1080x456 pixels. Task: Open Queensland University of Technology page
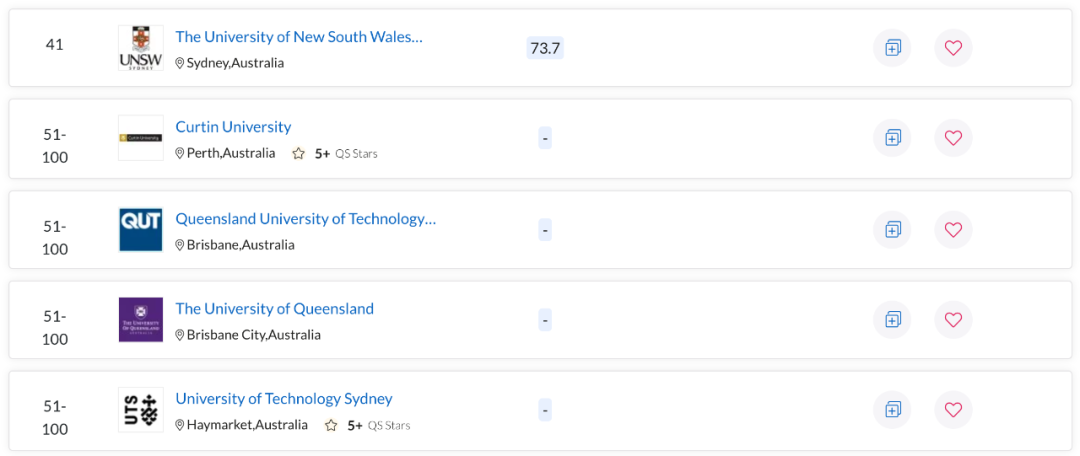point(305,218)
